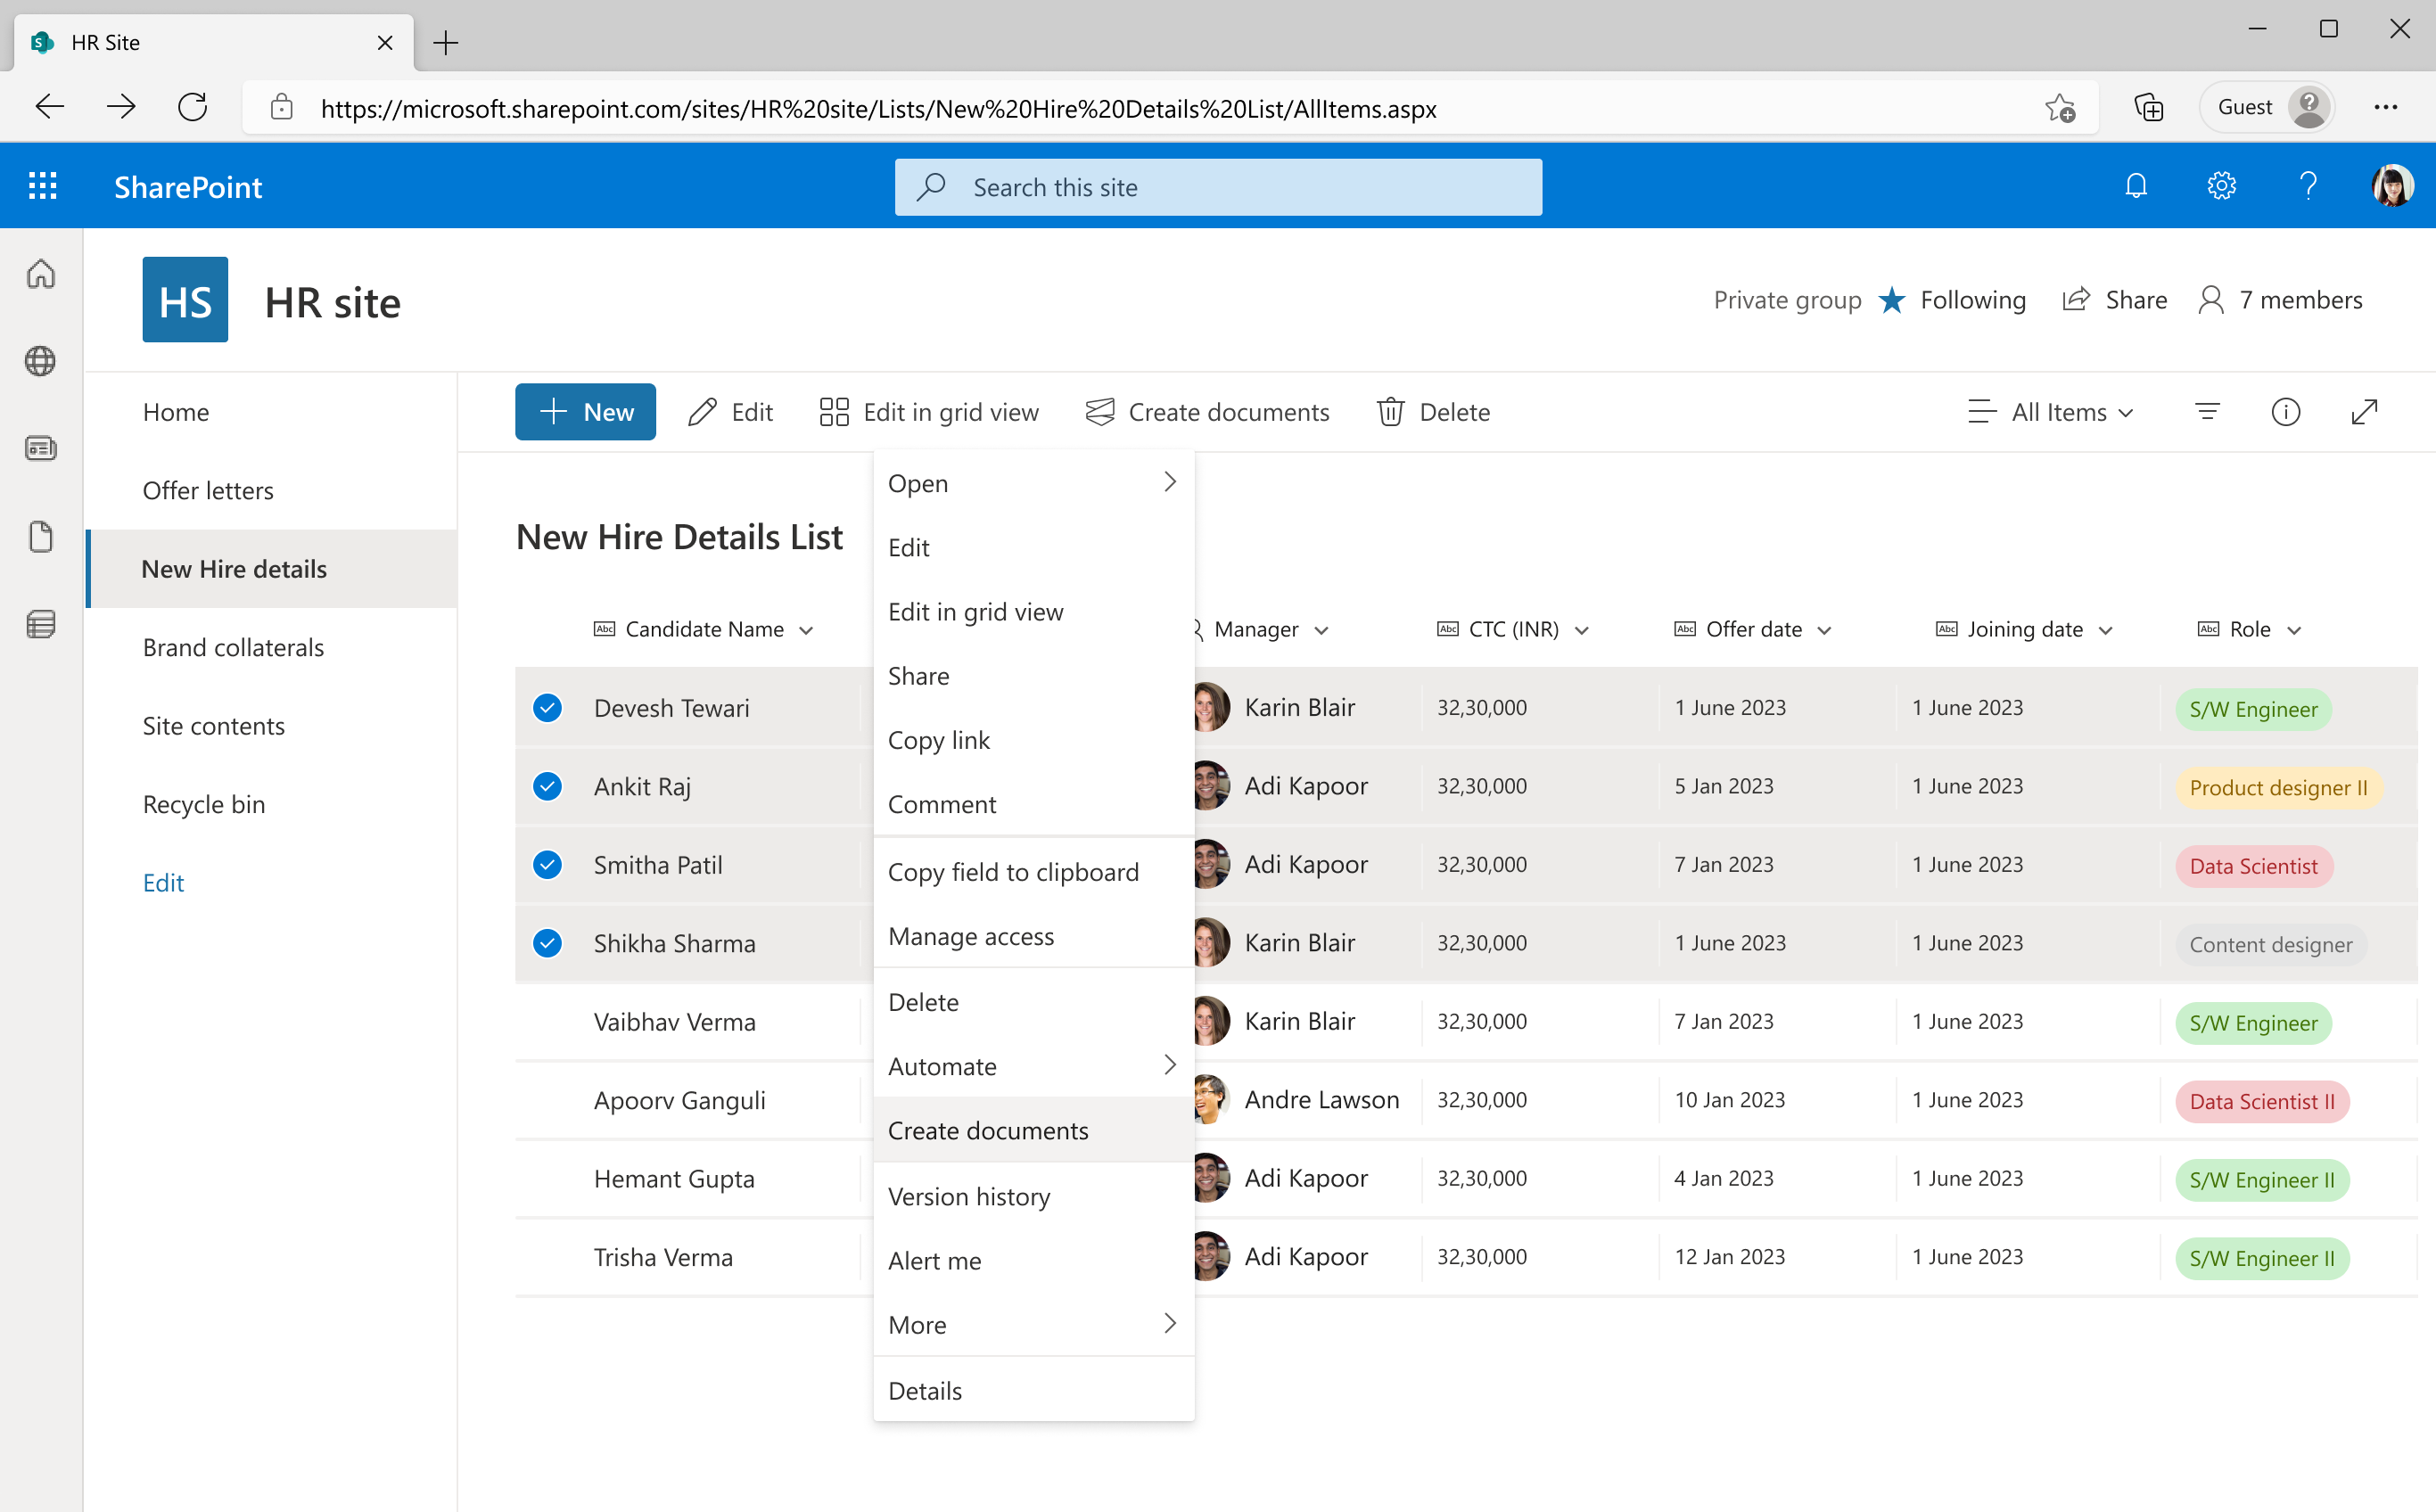The height and width of the screenshot is (1512, 2436).
Task: Expand the Offer date column dropdown
Action: 1824,630
